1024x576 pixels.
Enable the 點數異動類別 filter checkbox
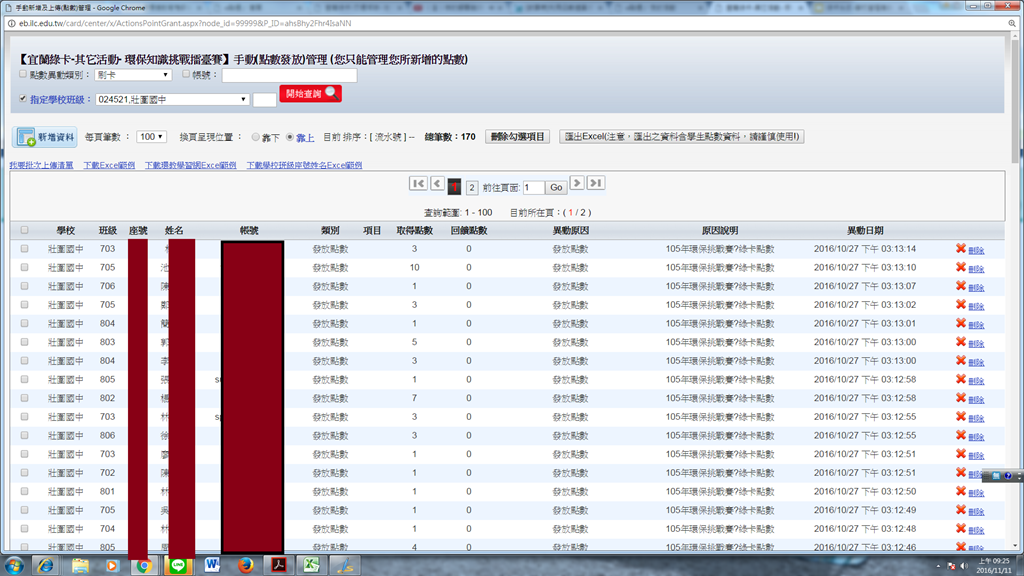[x=23, y=74]
